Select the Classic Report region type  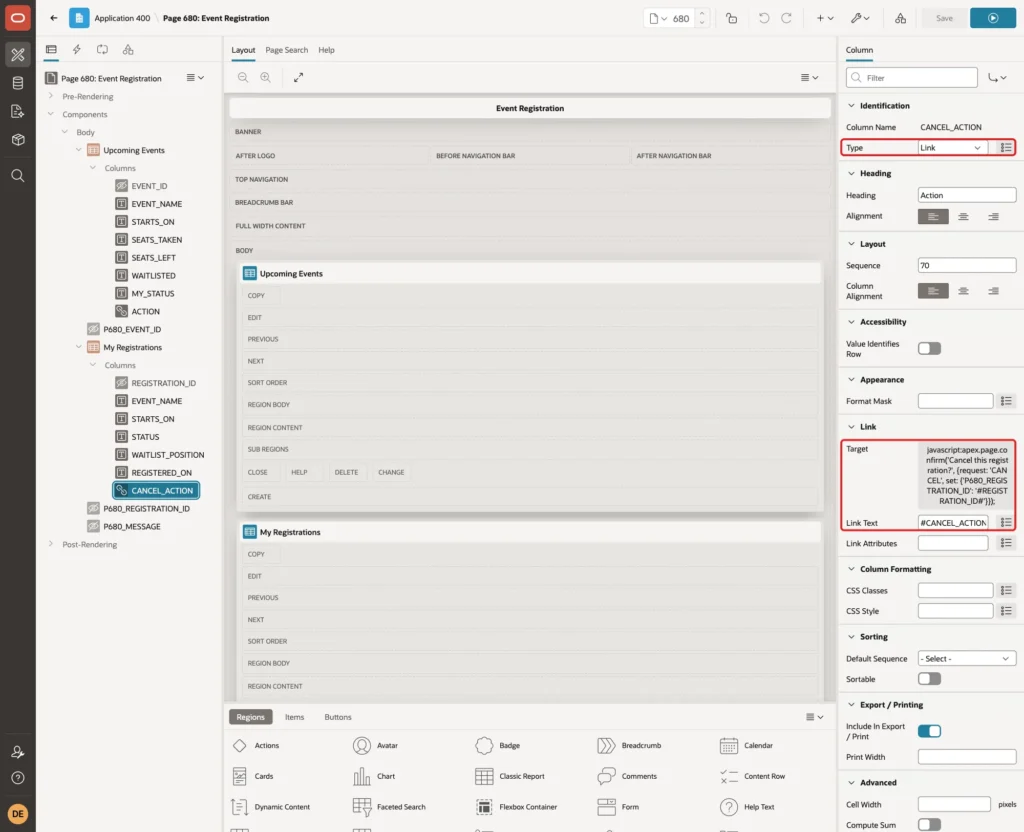510,776
